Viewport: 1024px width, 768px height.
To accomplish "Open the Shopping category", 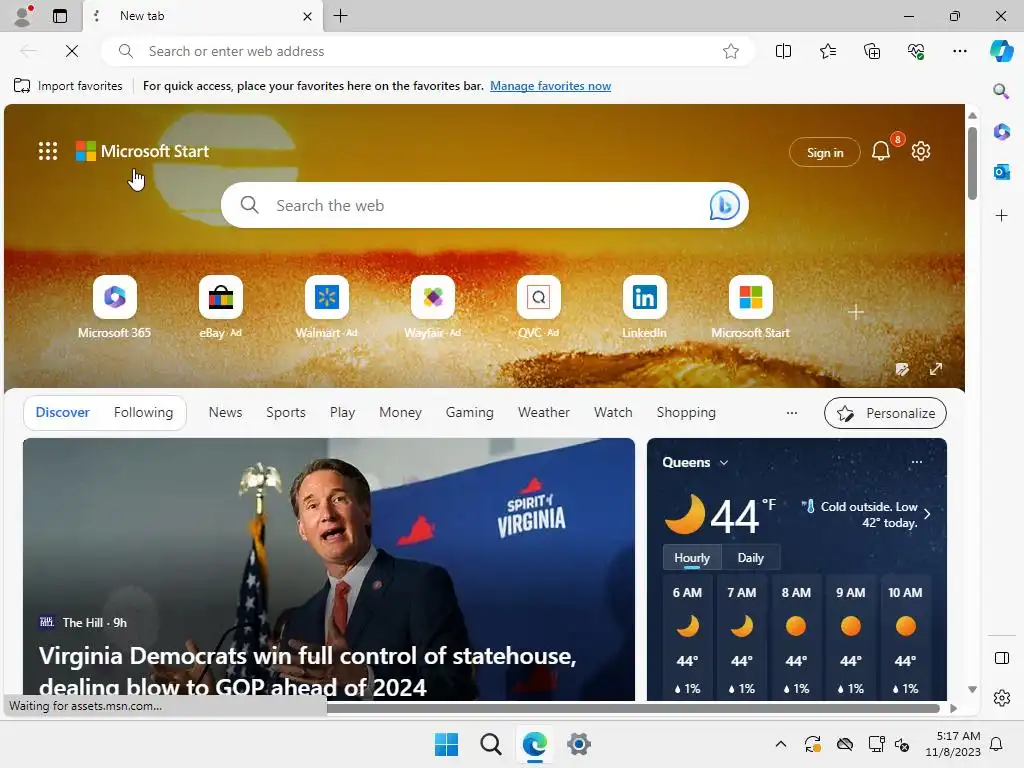I will click(x=686, y=413).
